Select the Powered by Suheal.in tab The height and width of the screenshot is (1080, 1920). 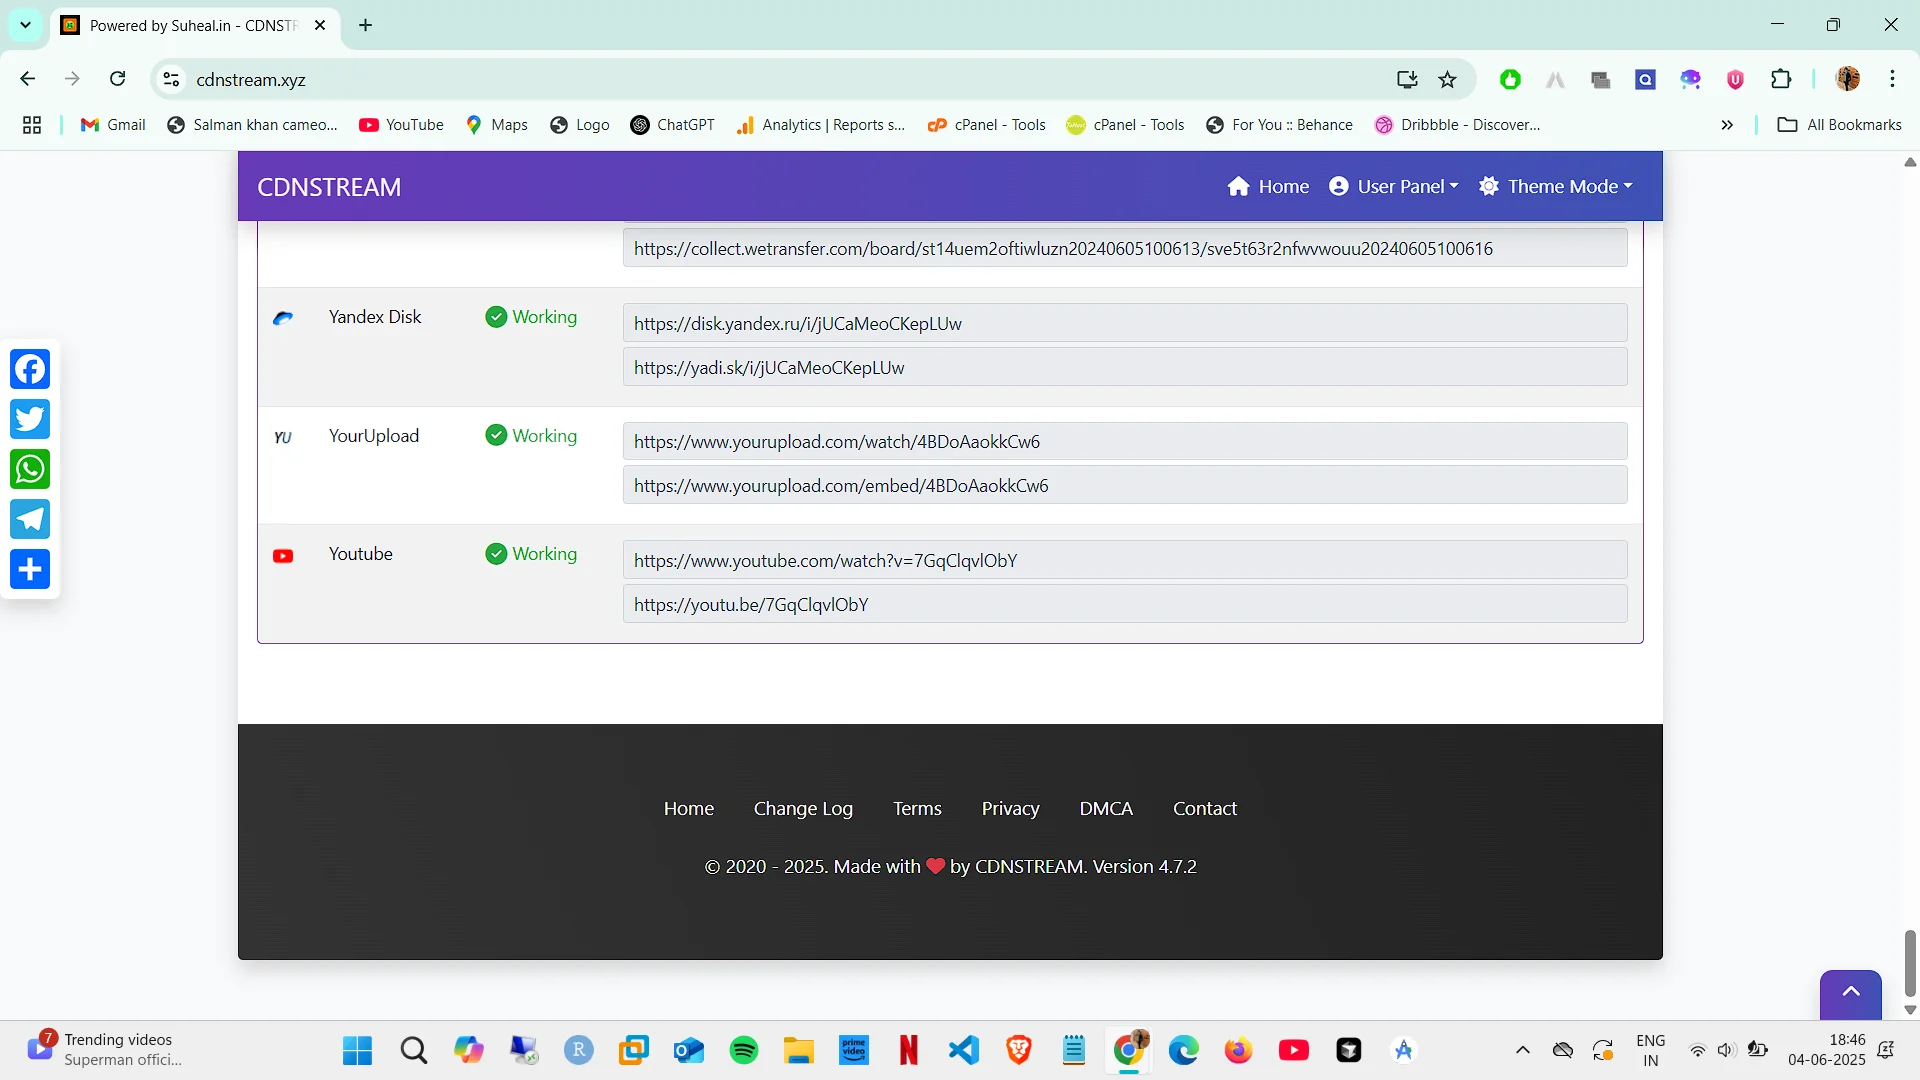click(193, 26)
